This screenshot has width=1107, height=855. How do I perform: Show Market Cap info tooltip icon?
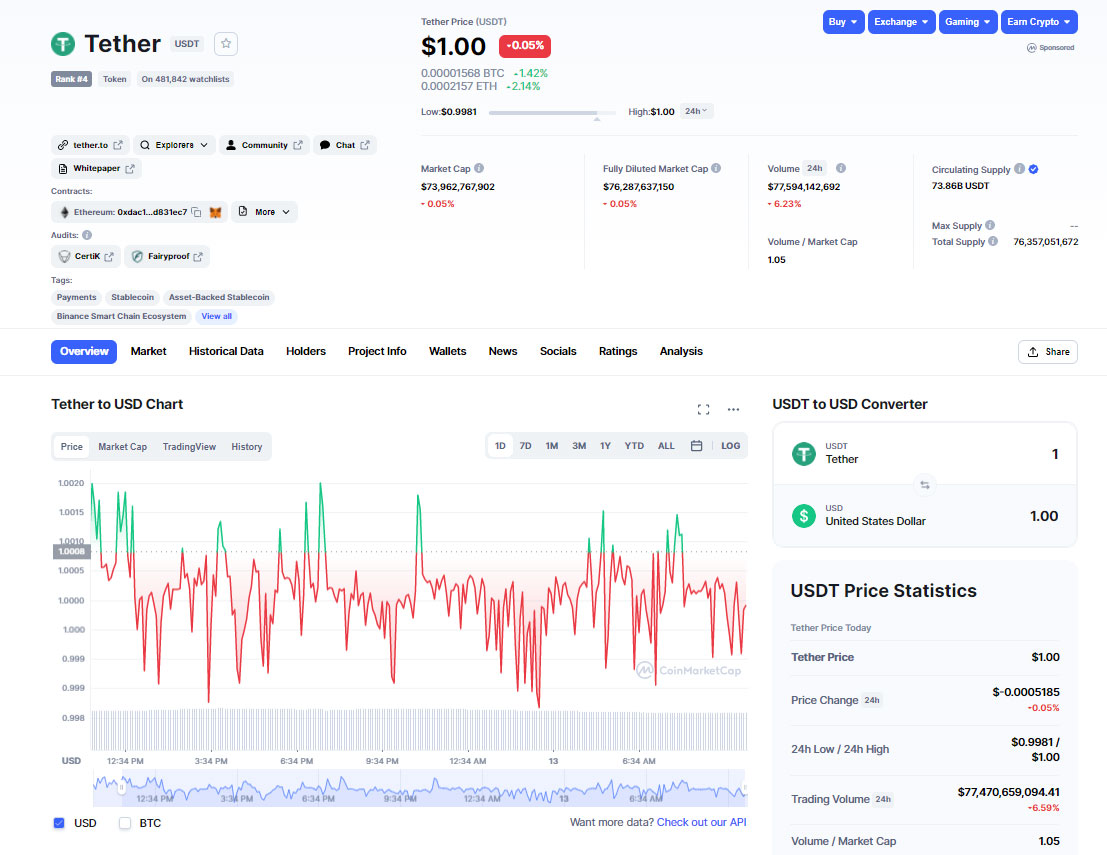479,169
